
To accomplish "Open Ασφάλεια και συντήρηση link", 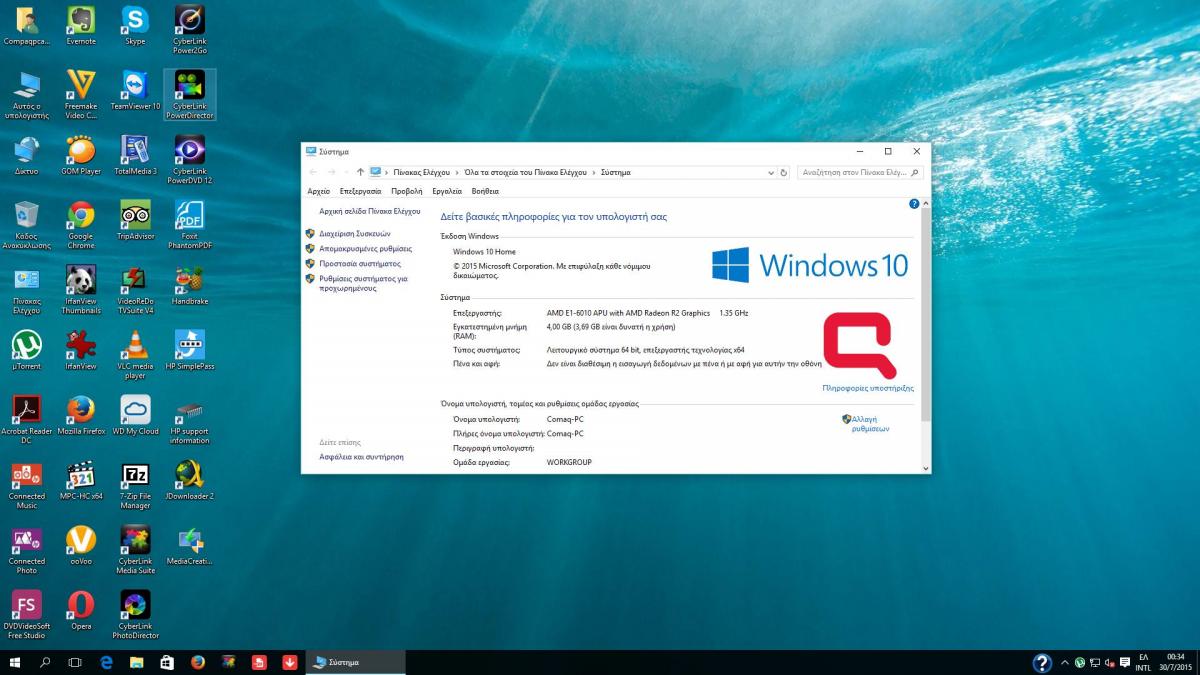I will [361, 456].
